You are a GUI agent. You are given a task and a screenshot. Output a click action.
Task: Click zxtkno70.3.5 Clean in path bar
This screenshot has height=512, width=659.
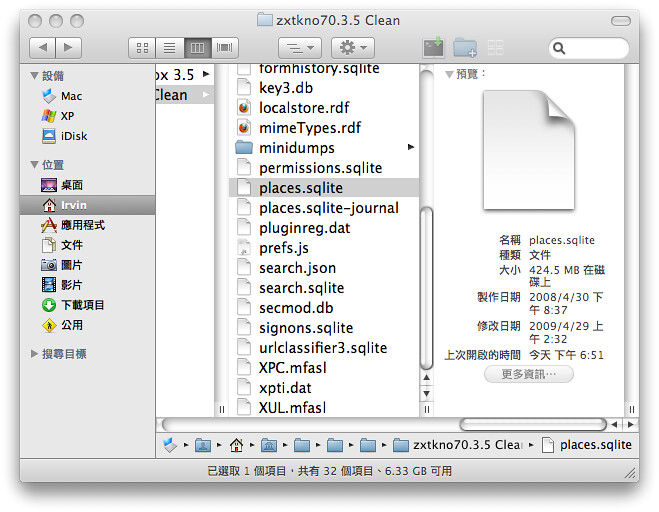[x=458, y=445]
